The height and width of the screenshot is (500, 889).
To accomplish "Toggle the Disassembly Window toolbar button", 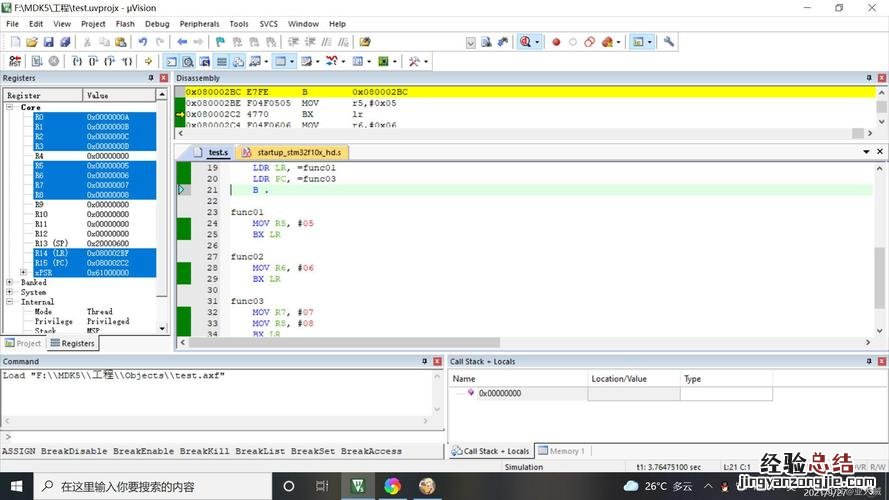I will tap(187, 61).
